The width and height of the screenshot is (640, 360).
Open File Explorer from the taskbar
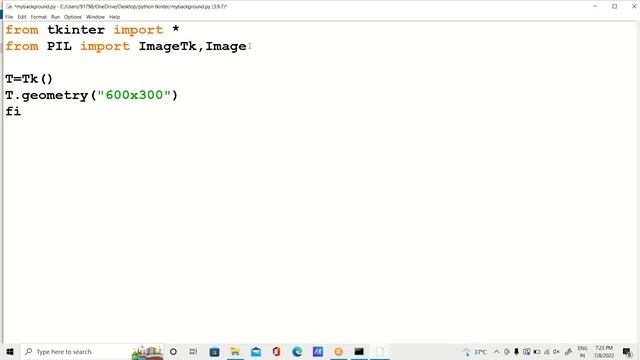click(x=235, y=351)
